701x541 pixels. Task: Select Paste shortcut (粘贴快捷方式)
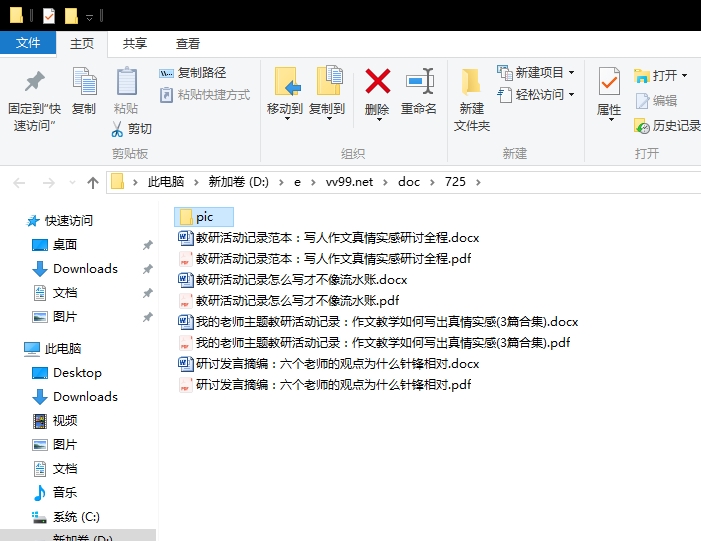click(x=205, y=95)
